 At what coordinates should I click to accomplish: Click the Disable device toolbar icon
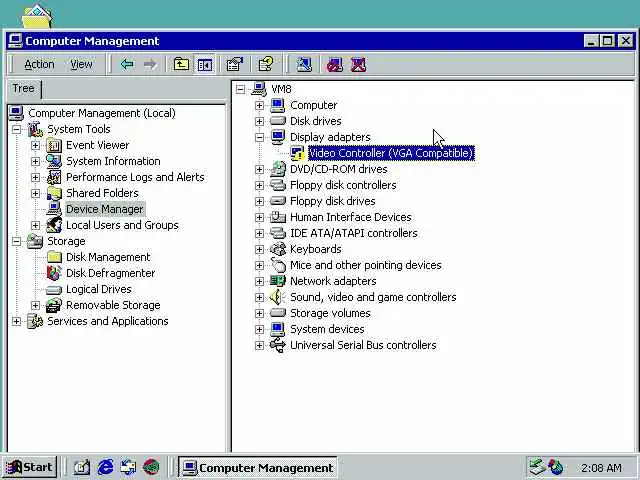click(x=335, y=64)
